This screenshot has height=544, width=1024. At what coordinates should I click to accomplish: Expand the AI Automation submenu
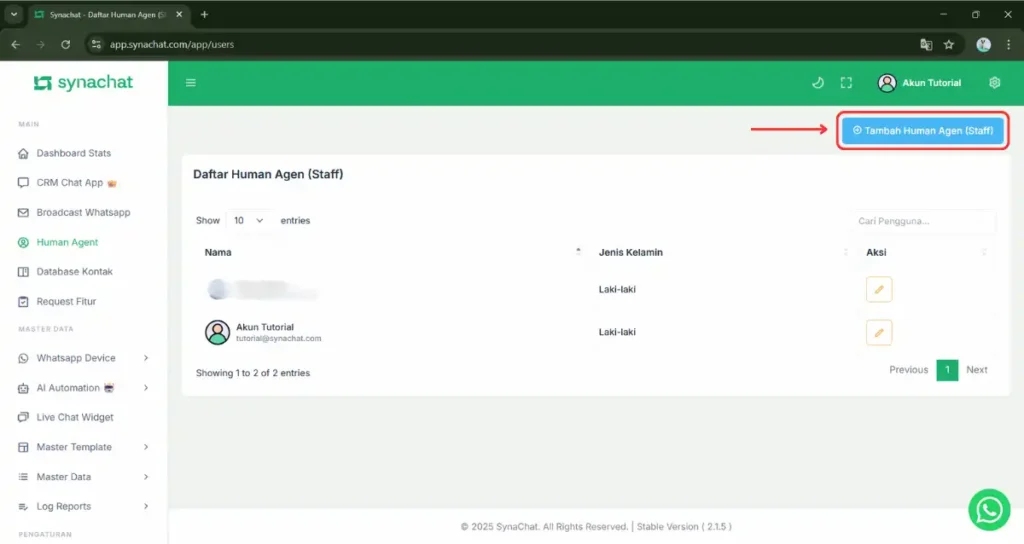click(x=84, y=388)
